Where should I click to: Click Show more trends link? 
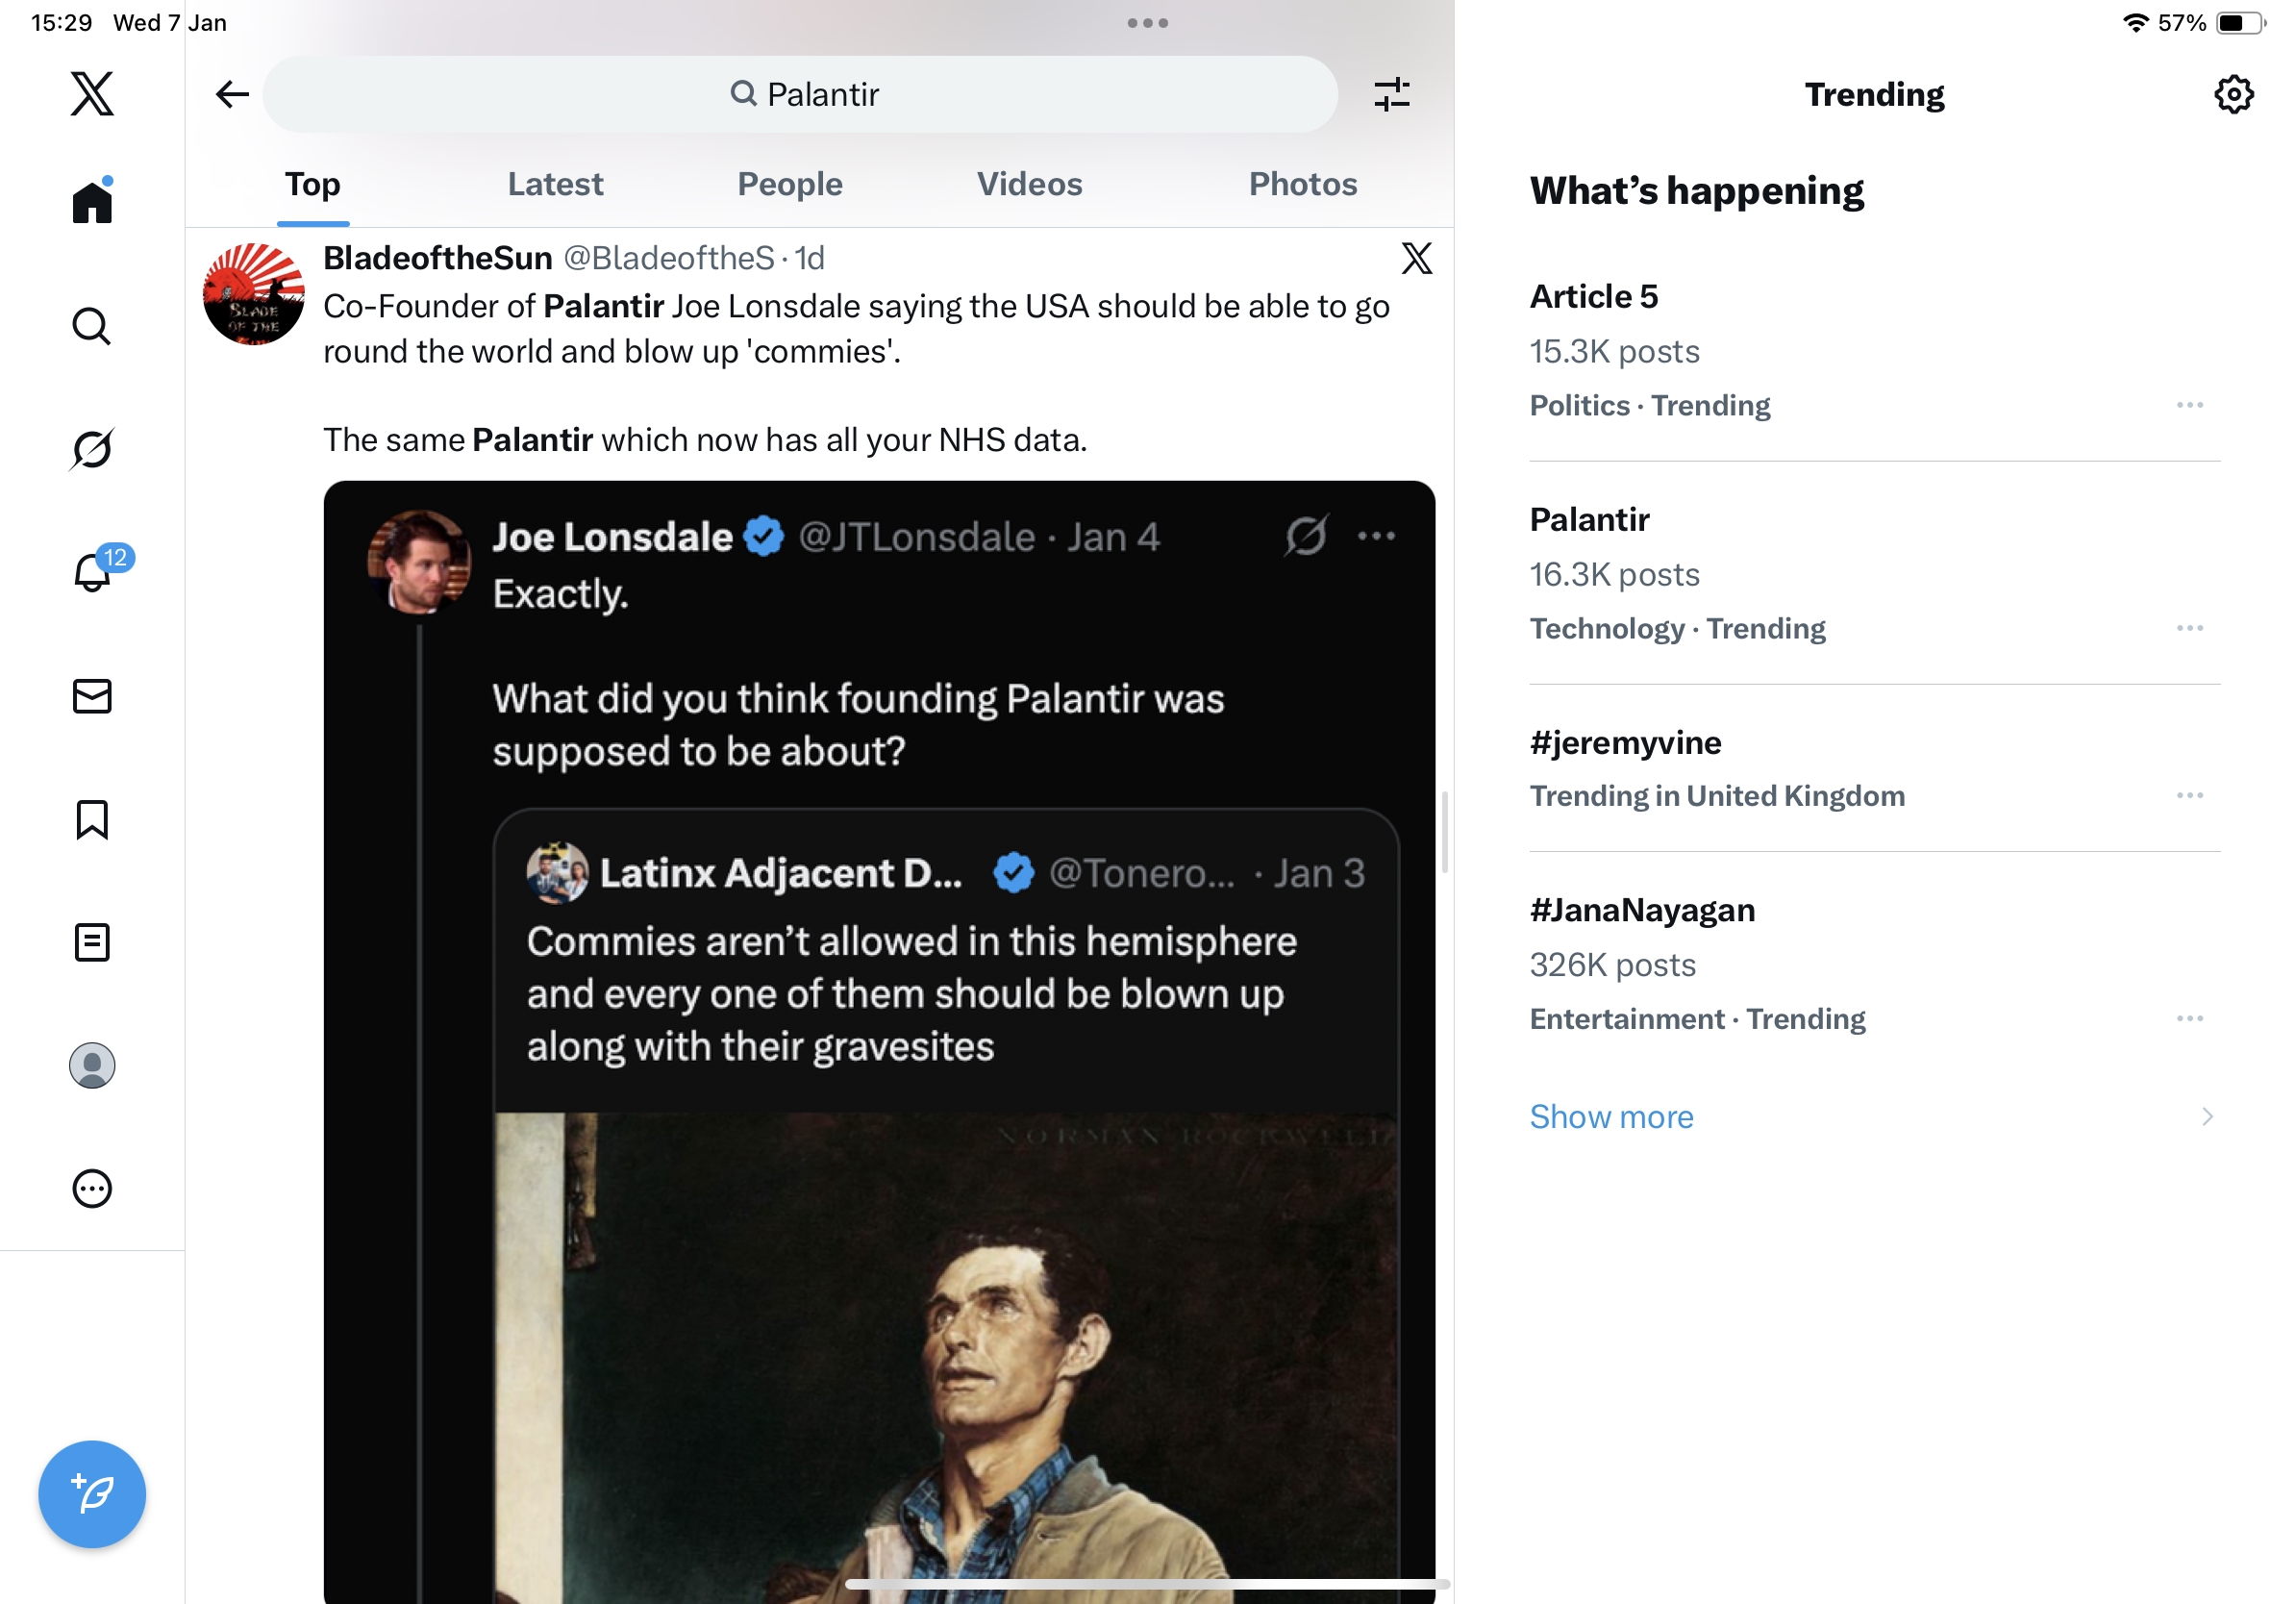[1611, 1116]
